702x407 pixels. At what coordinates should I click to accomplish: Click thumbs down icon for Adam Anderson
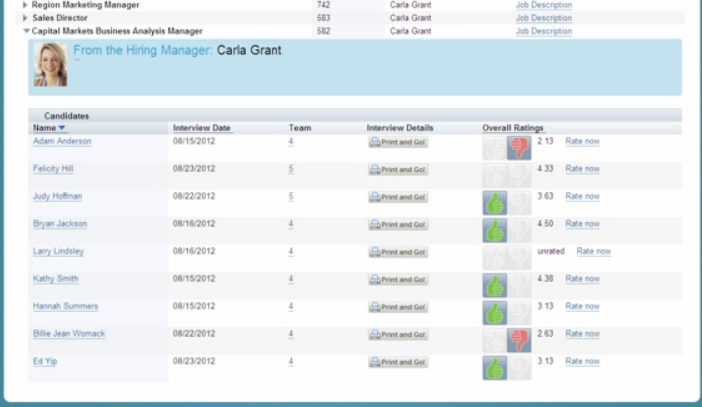pos(519,148)
